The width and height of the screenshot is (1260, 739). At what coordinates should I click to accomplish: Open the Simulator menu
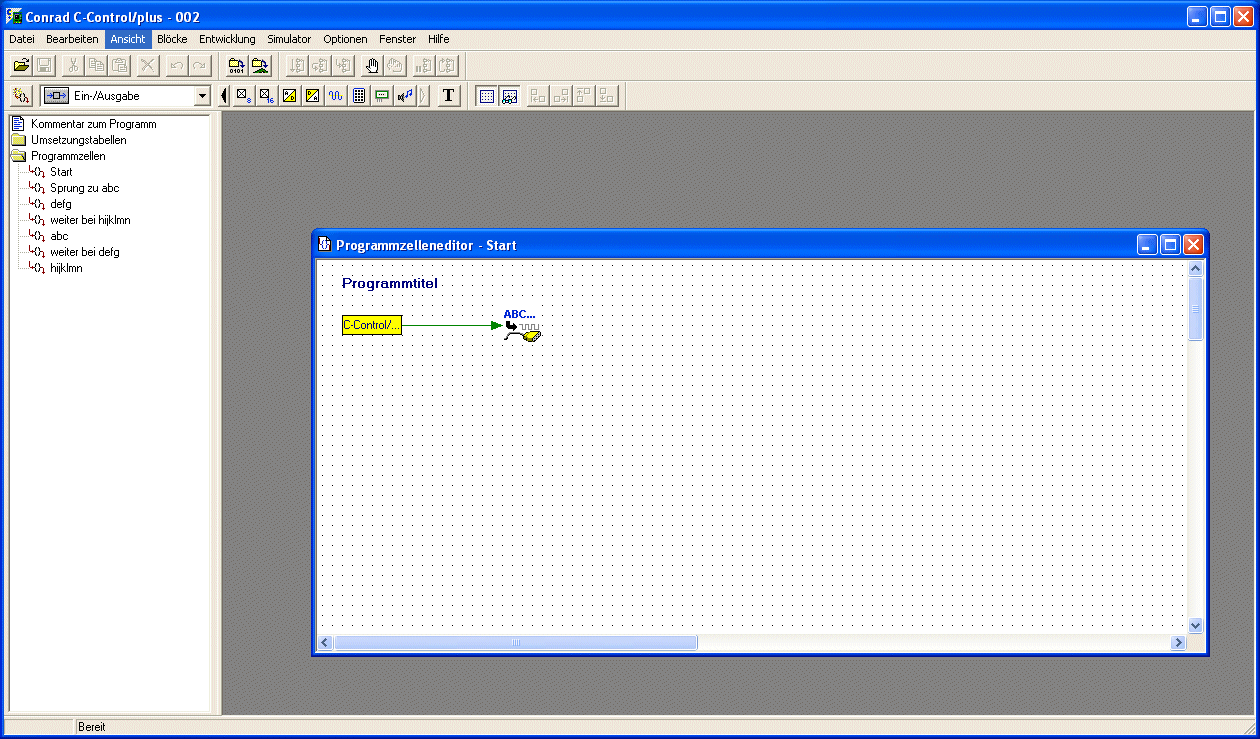pos(289,39)
